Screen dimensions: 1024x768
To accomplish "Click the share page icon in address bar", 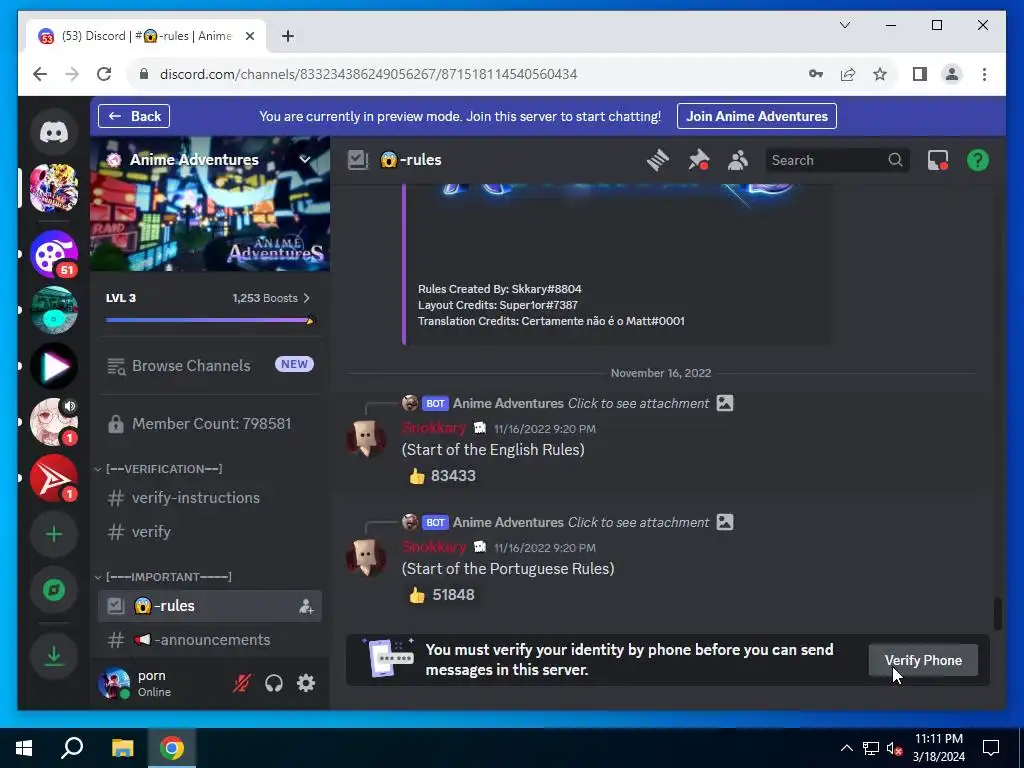I will pos(848,74).
